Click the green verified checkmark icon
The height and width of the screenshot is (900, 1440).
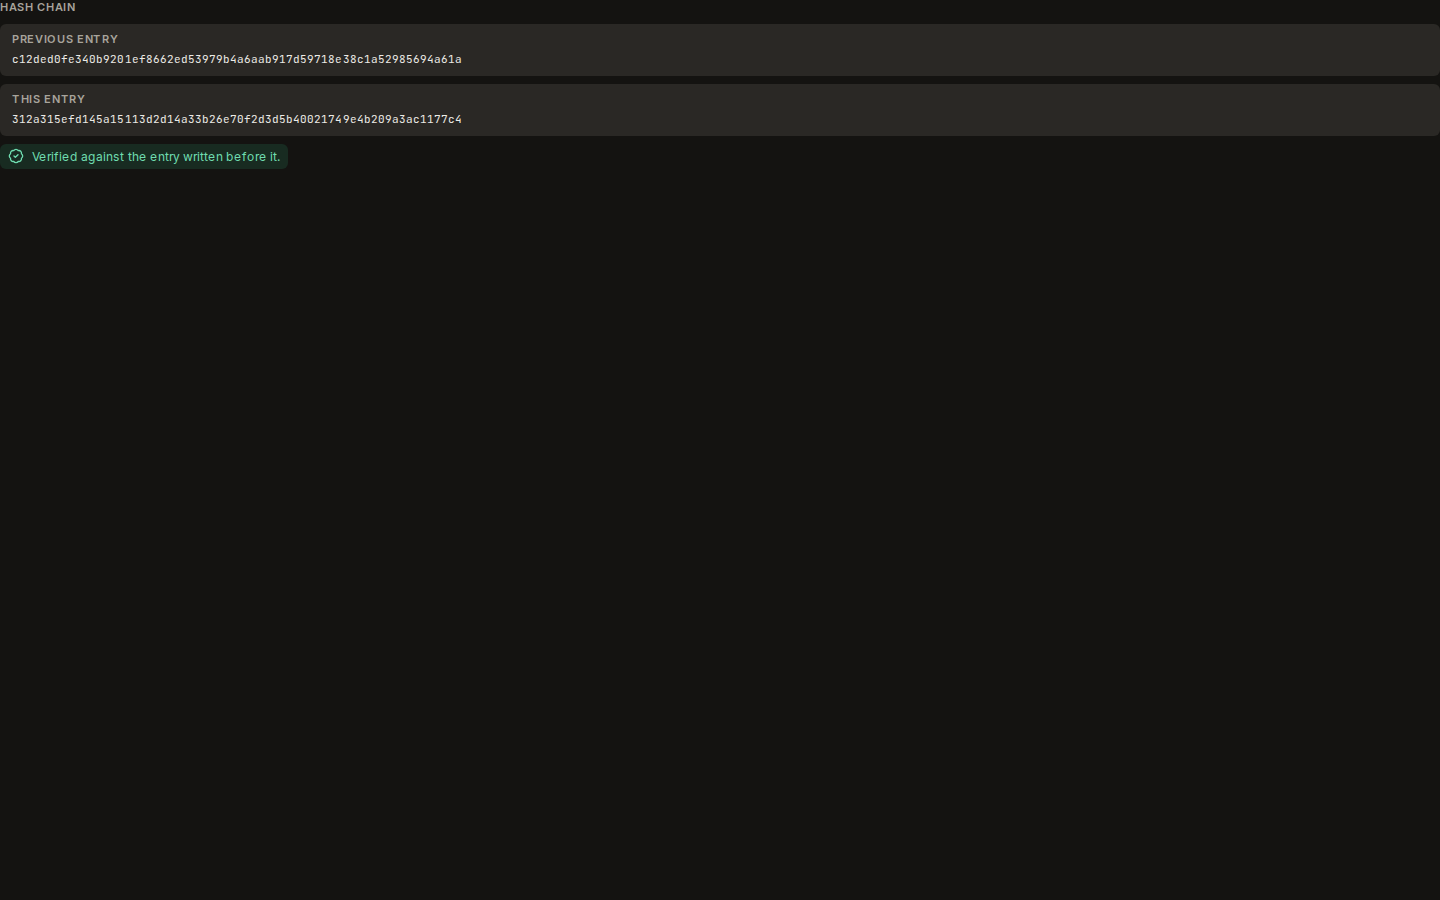pos(16,156)
